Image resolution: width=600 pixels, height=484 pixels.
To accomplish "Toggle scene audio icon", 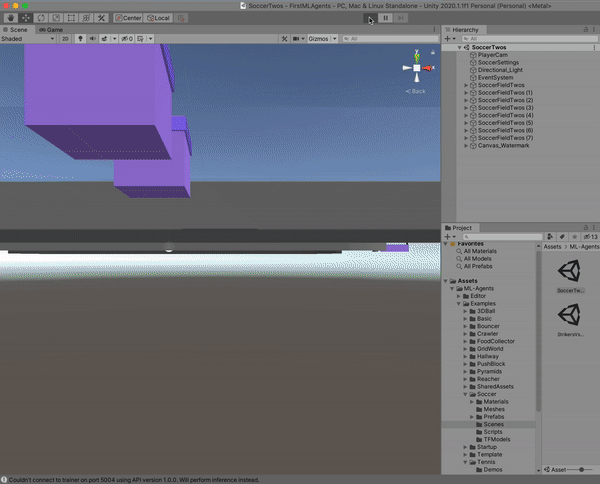I will [93, 39].
